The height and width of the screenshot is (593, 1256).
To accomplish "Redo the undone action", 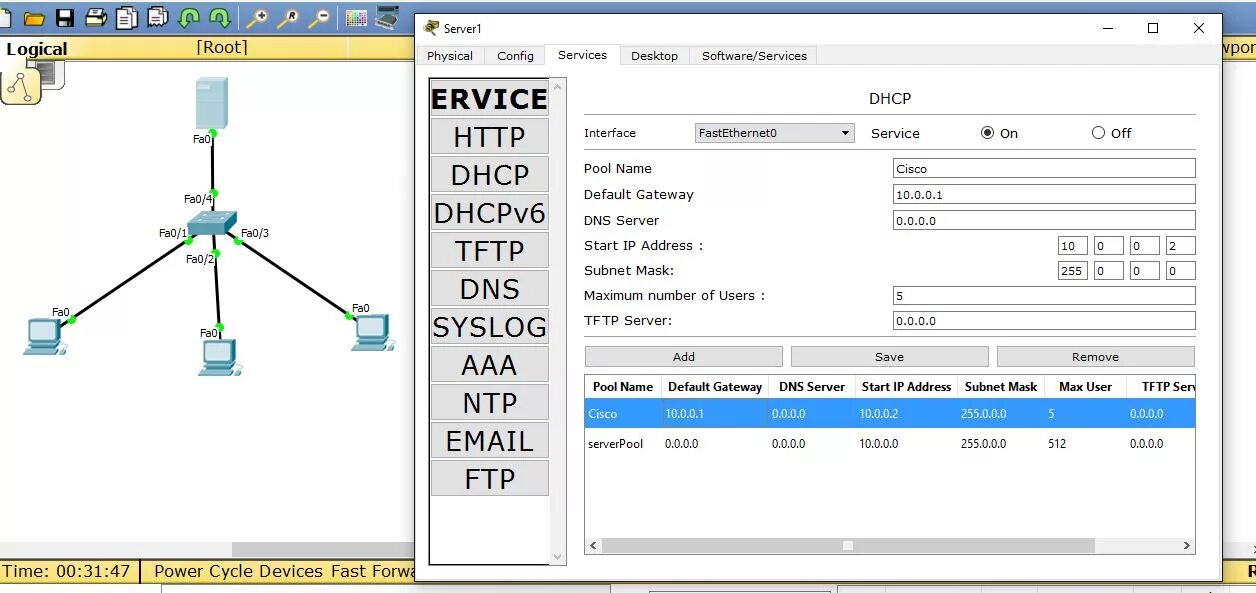I will [218, 17].
